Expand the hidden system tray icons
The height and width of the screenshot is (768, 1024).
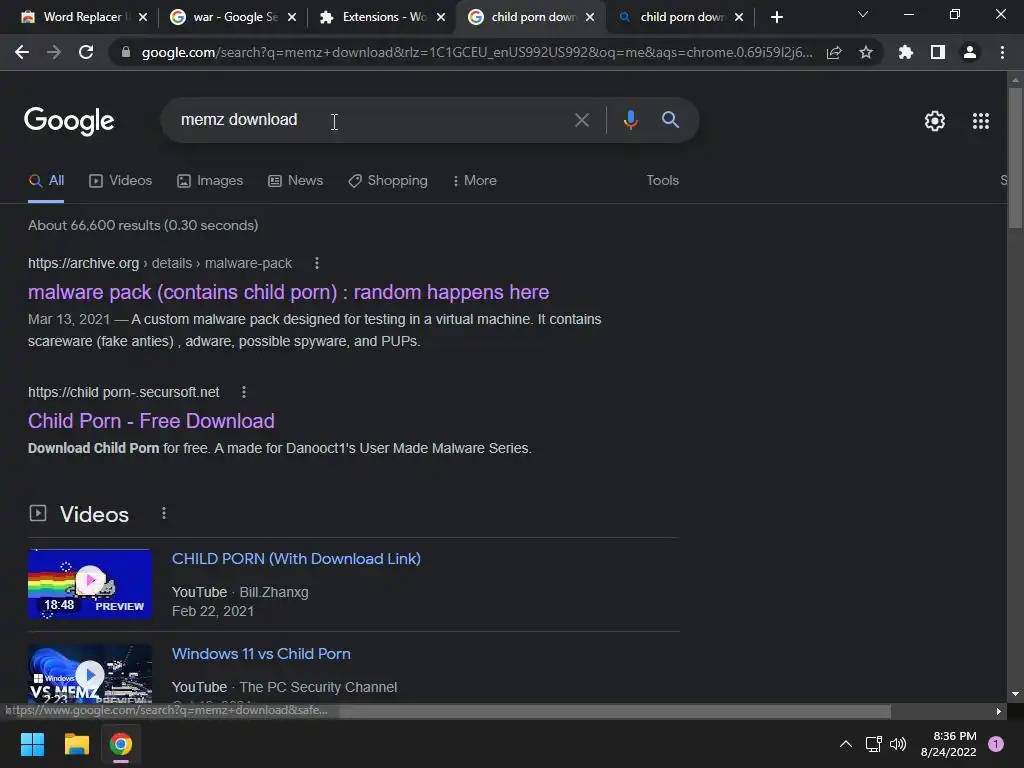(x=846, y=744)
